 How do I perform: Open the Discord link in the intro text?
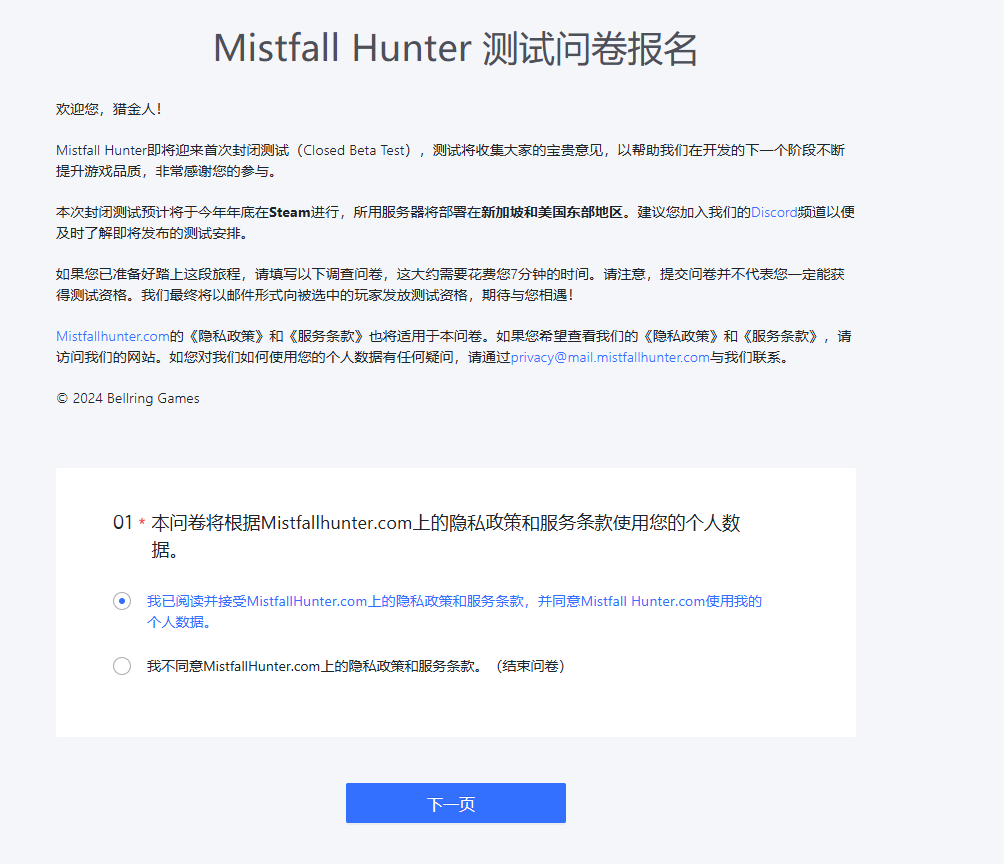[x=773, y=212]
